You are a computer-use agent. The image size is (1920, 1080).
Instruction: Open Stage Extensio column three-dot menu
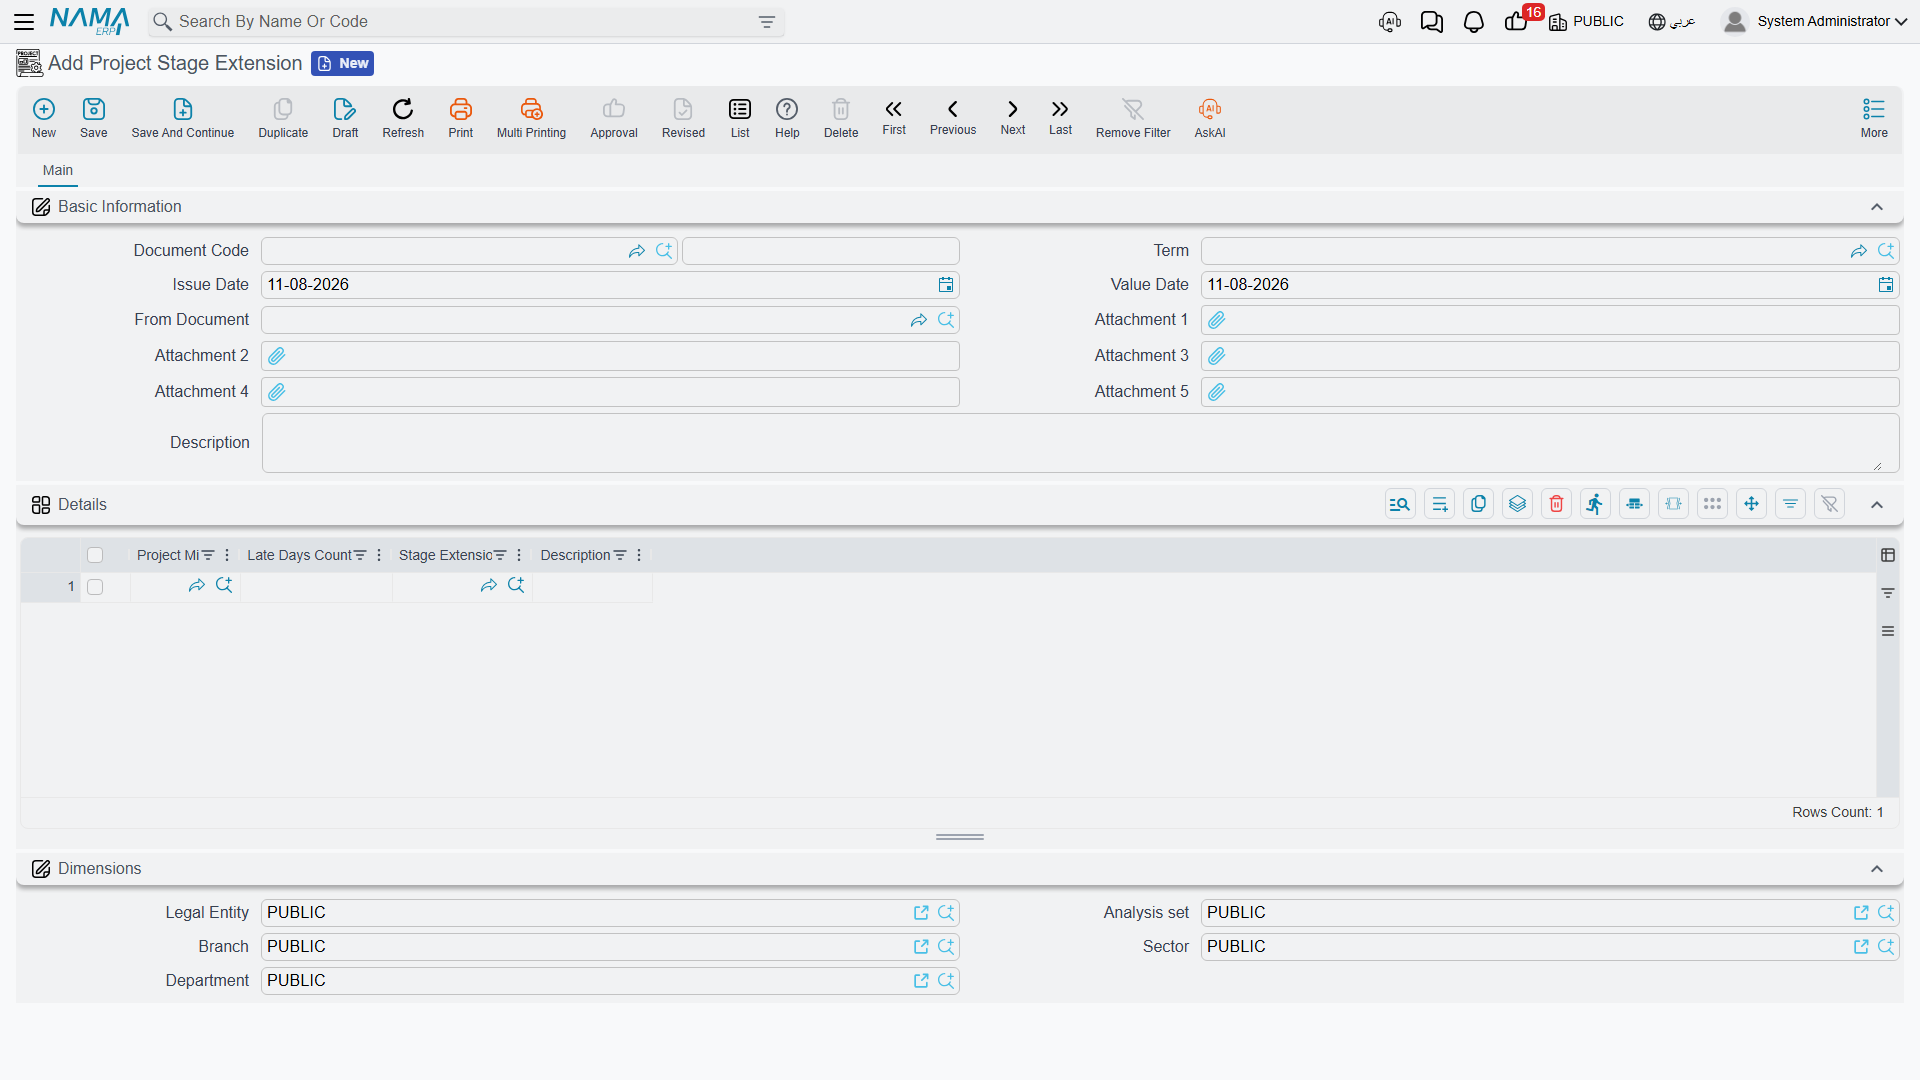[x=519, y=555]
